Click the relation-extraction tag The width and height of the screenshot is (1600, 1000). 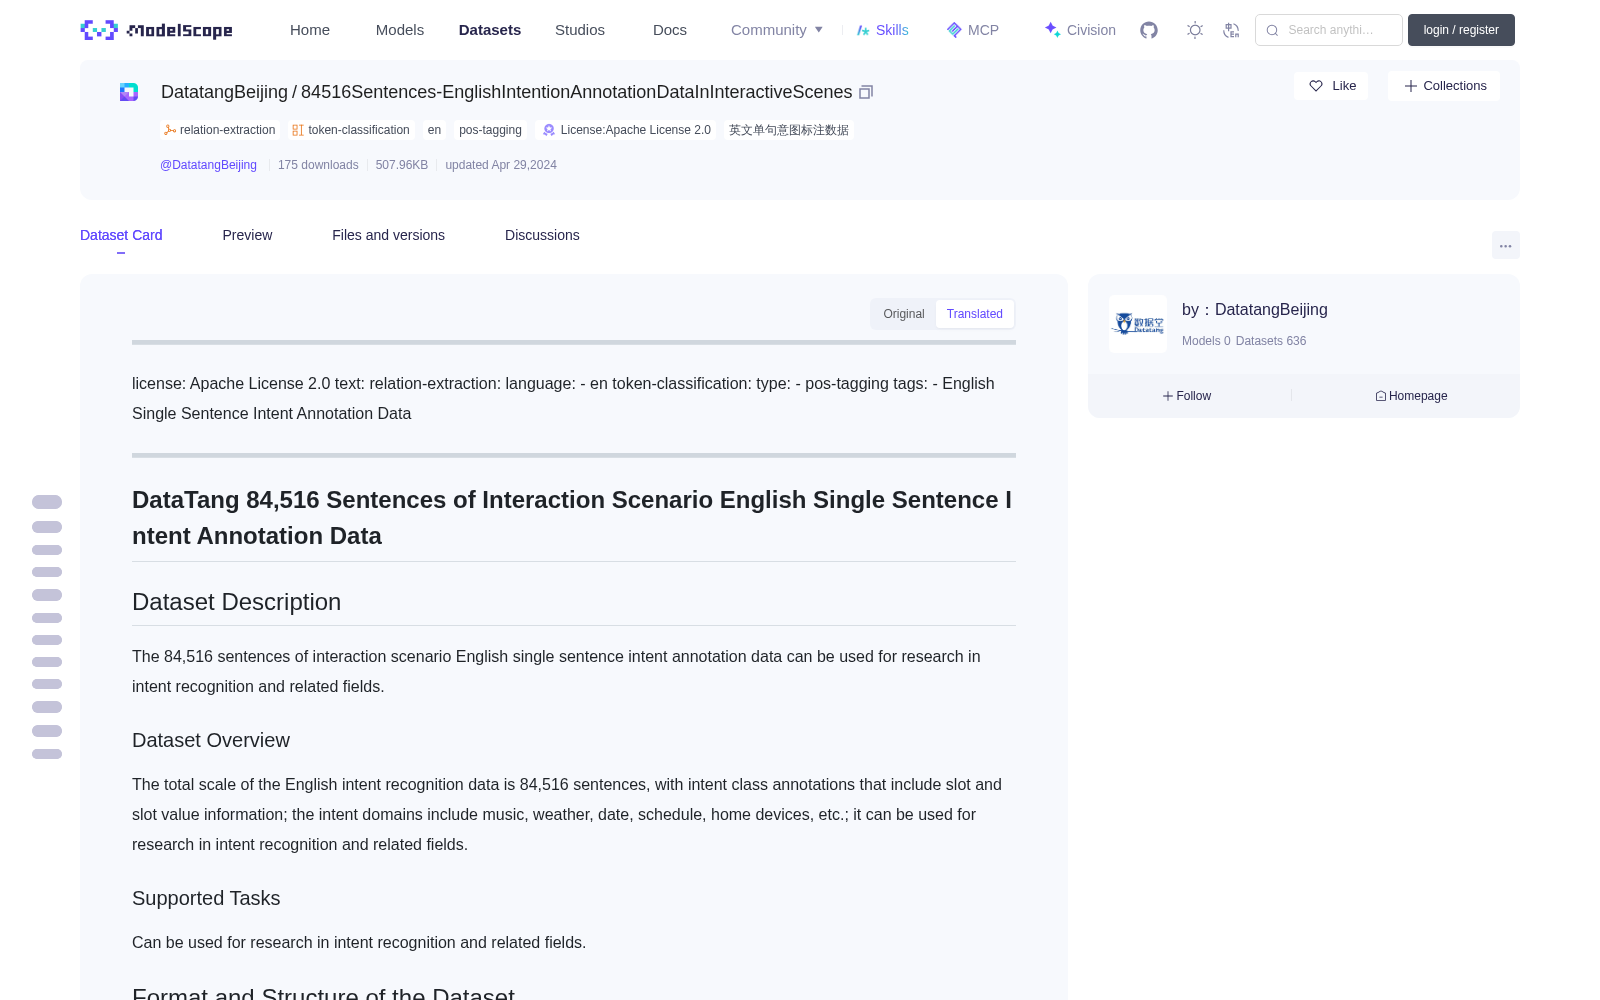[x=219, y=130]
